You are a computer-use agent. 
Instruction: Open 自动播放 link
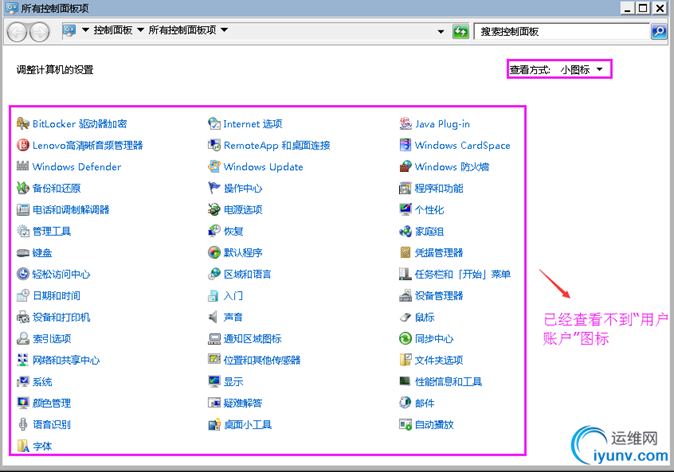coord(434,425)
